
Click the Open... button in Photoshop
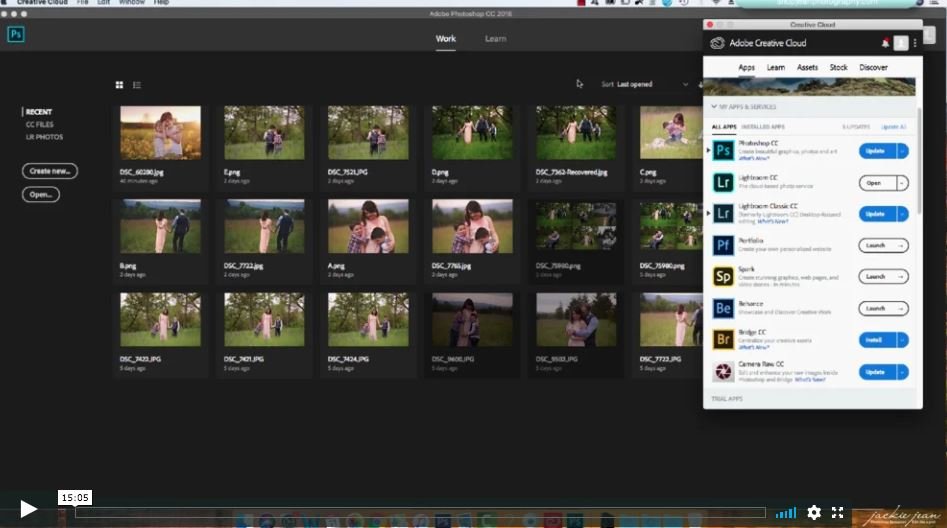click(41, 195)
